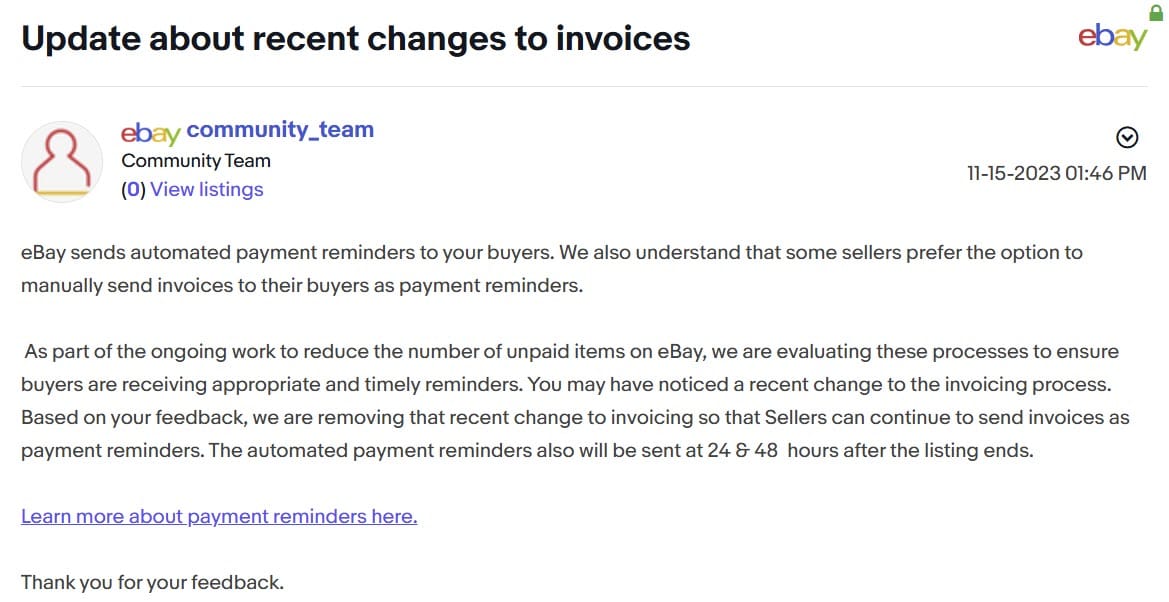This screenshot has width=1169, height=602.
Task: Click the line mentioning 24 & 48 hours
Action: coord(526,450)
